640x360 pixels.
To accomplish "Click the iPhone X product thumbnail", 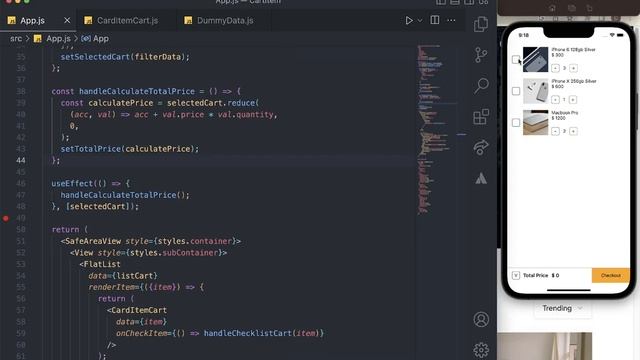I will click(x=536, y=91).
